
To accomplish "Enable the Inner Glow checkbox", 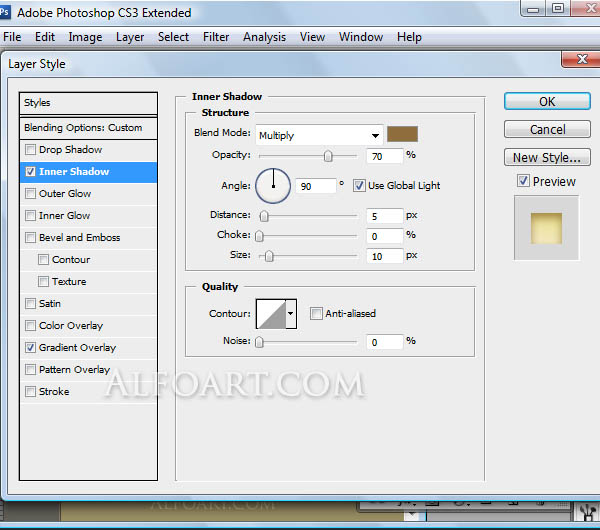I will pyautogui.click(x=30, y=215).
